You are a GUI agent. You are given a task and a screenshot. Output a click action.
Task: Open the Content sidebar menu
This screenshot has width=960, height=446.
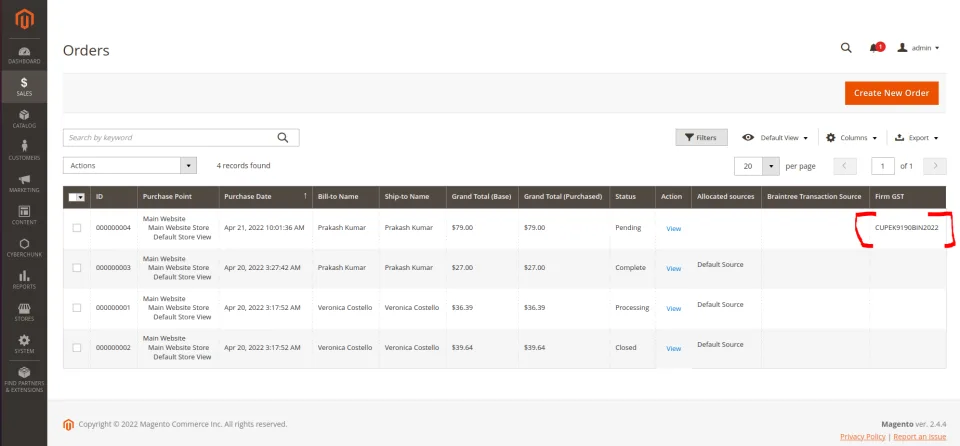24,215
